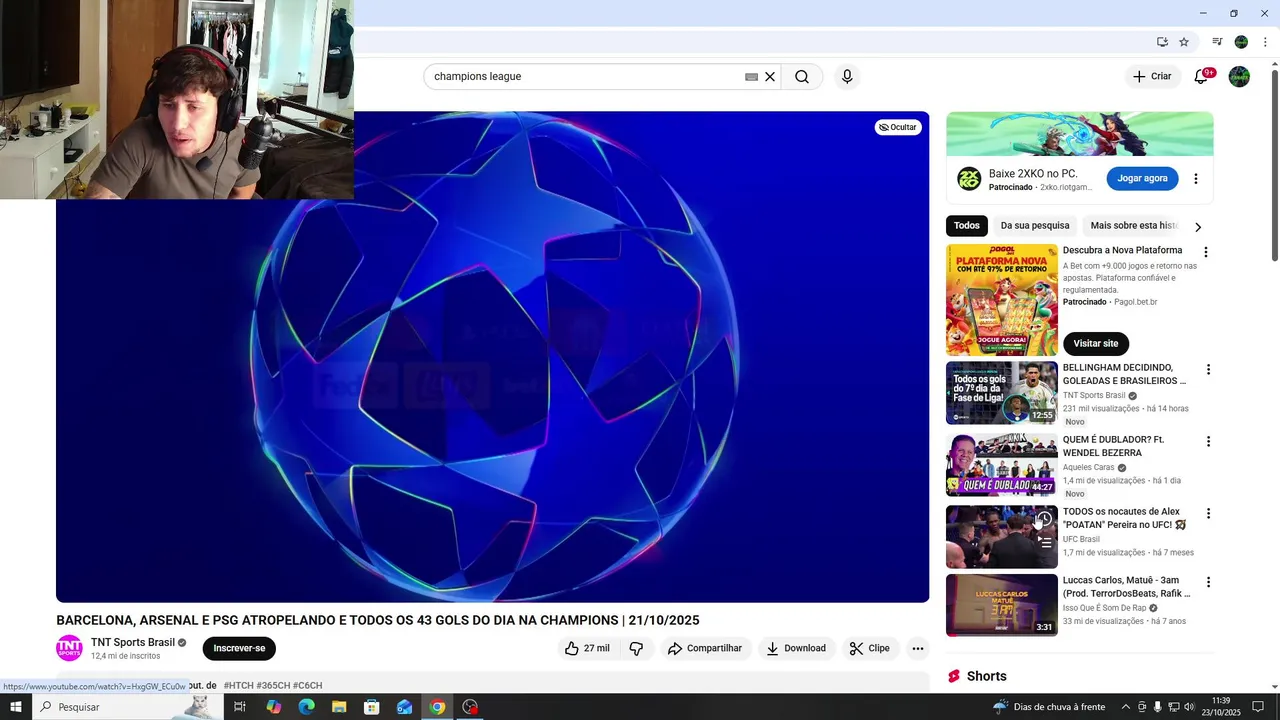This screenshot has width=1280, height=720.
Task: Open YouTube account avatar menu
Action: pyautogui.click(x=1239, y=76)
